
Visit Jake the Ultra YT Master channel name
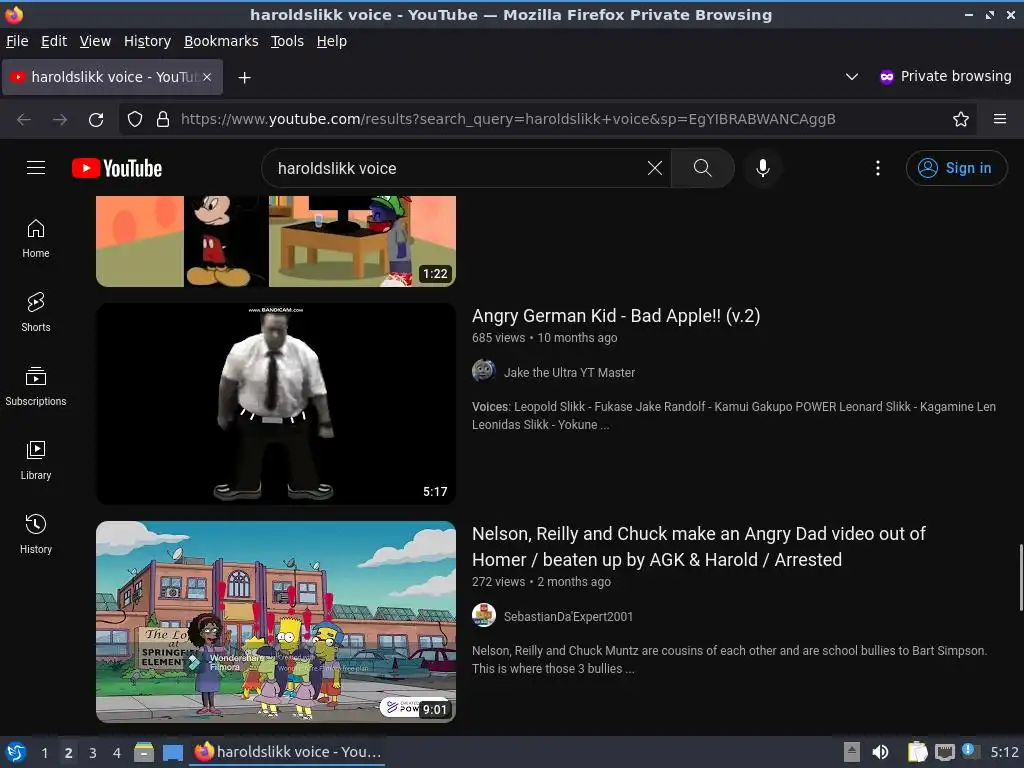pos(569,372)
